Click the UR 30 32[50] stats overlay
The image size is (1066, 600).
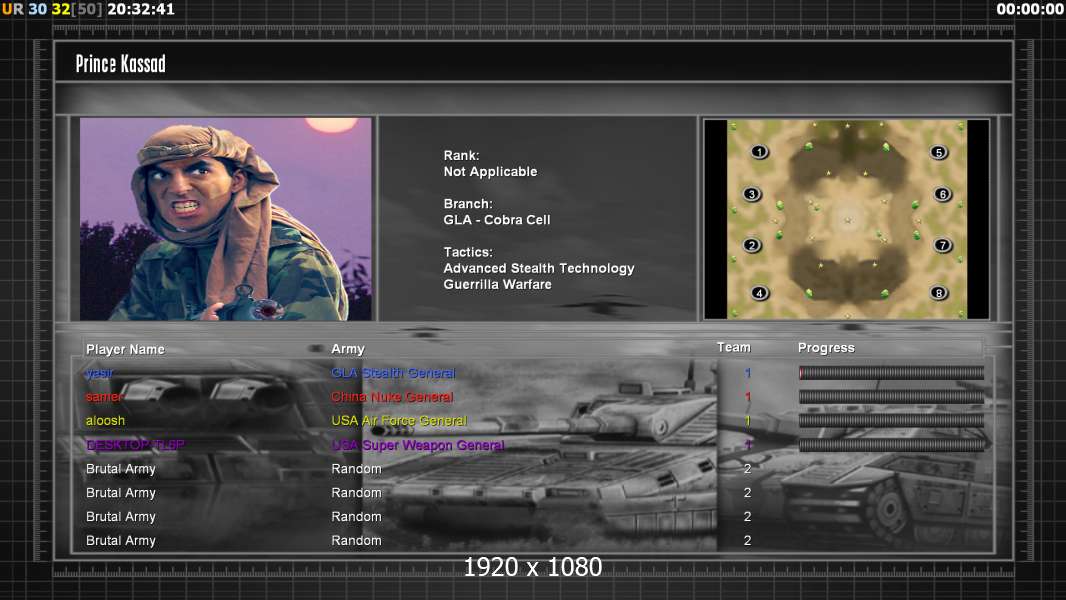tap(52, 10)
